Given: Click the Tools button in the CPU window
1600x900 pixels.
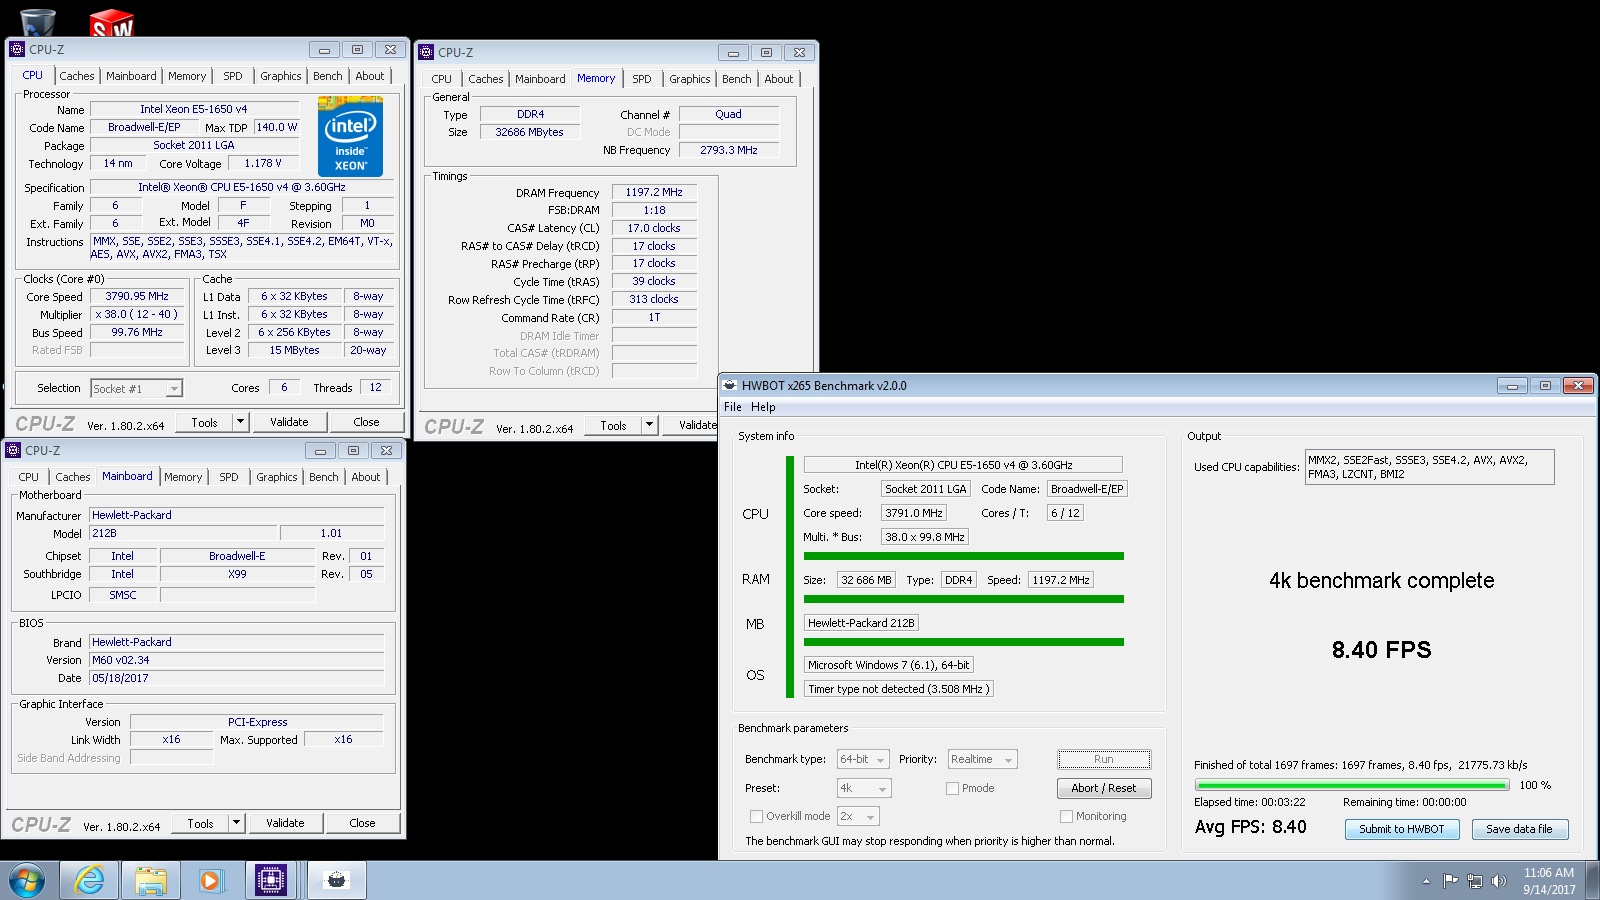Looking at the screenshot, I should (204, 422).
